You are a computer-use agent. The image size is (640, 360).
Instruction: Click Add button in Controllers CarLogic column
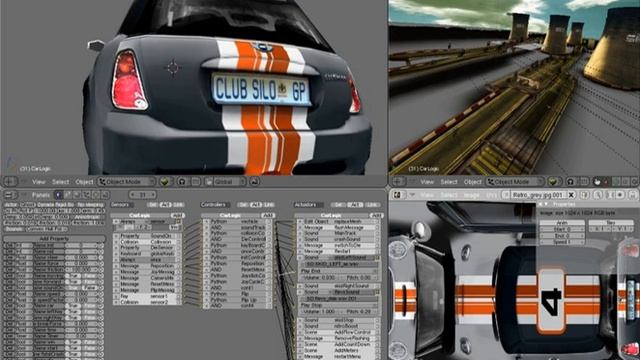(268, 215)
